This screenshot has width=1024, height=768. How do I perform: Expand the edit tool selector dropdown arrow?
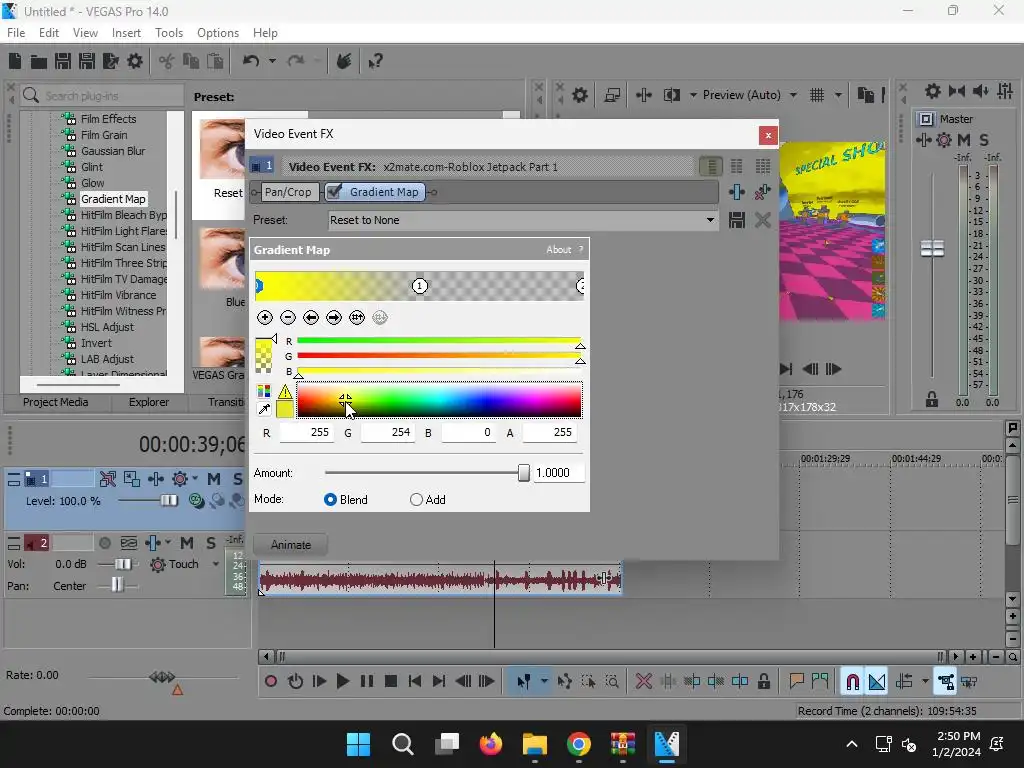[x=543, y=682]
